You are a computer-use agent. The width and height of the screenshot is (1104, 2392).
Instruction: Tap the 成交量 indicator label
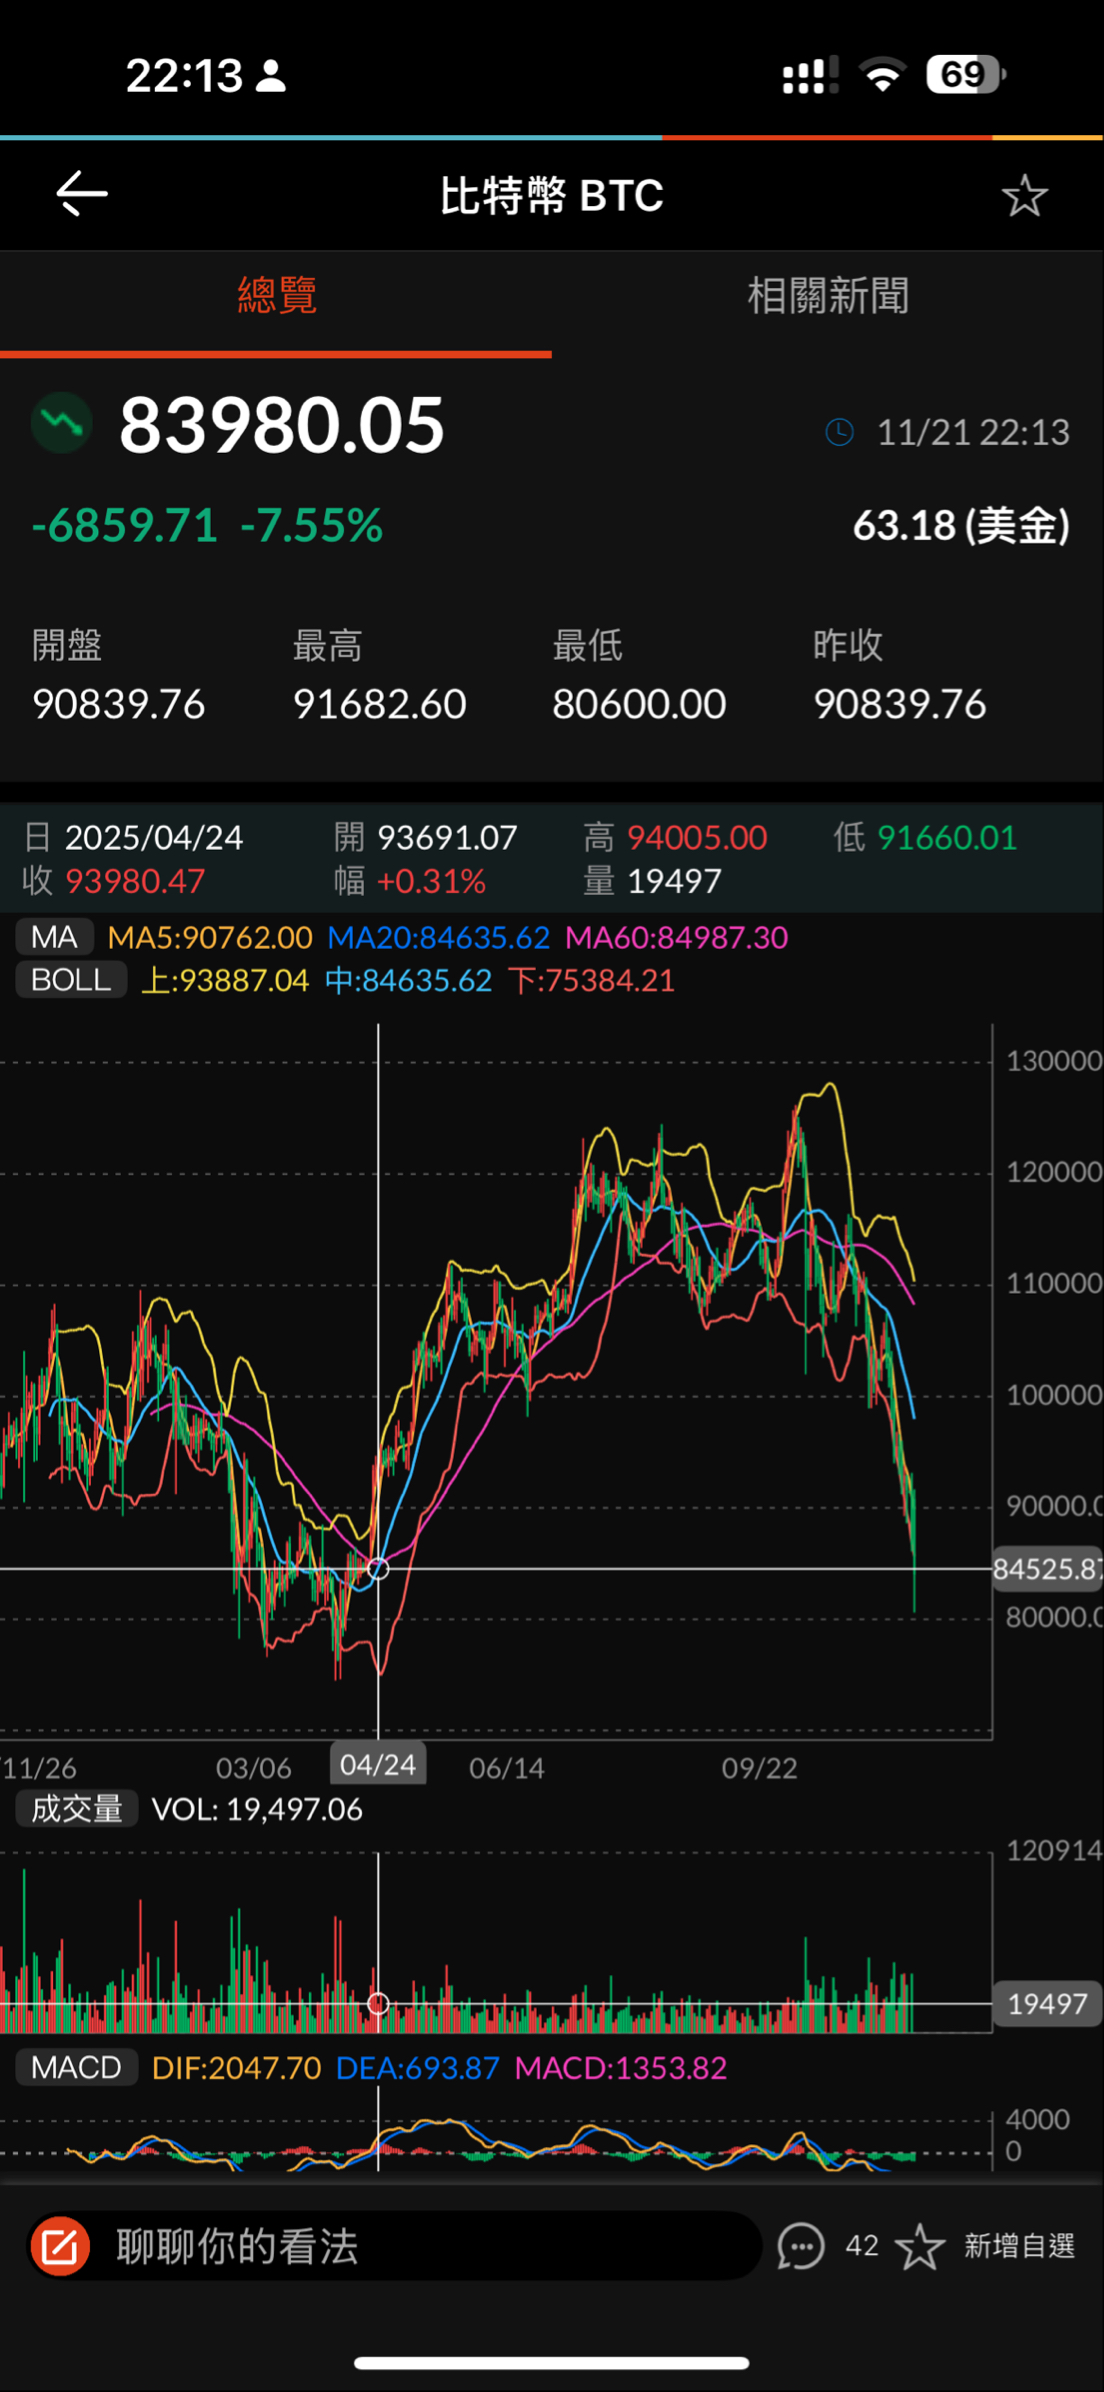click(76, 1809)
